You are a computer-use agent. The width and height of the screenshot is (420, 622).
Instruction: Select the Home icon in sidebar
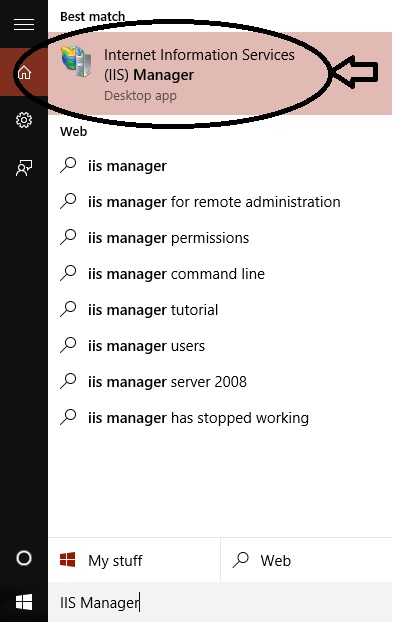click(24, 72)
